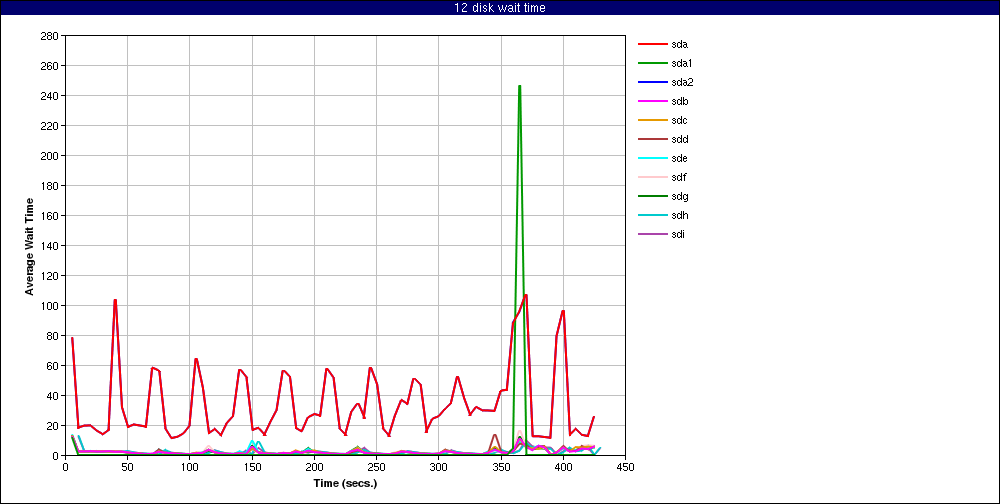Select the sdg legend label

(x=679, y=196)
